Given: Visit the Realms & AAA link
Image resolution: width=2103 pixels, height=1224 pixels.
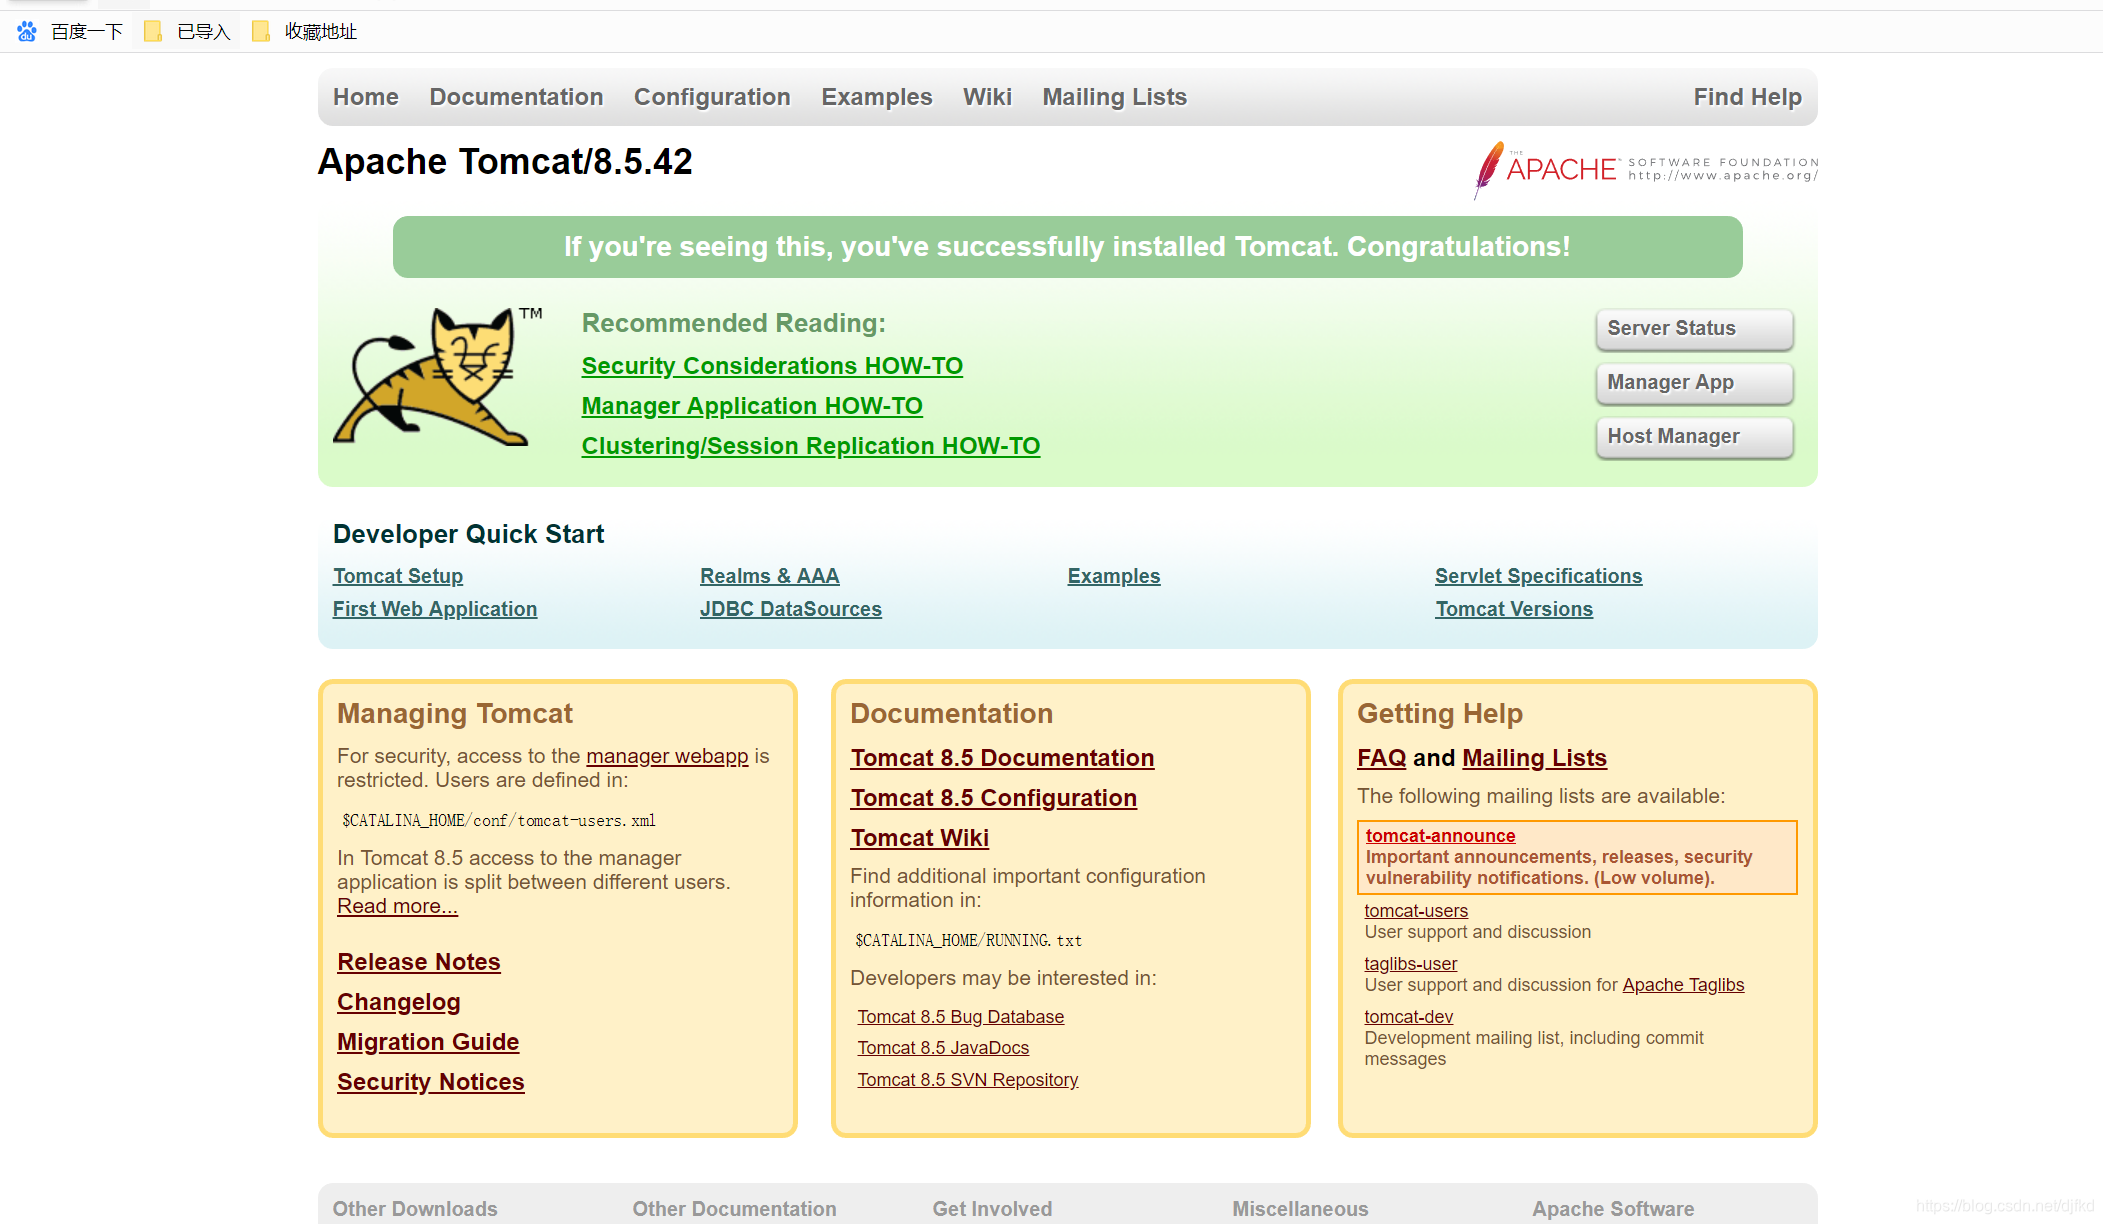Looking at the screenshot, I should pyautogui.click(x=770, y=576).
